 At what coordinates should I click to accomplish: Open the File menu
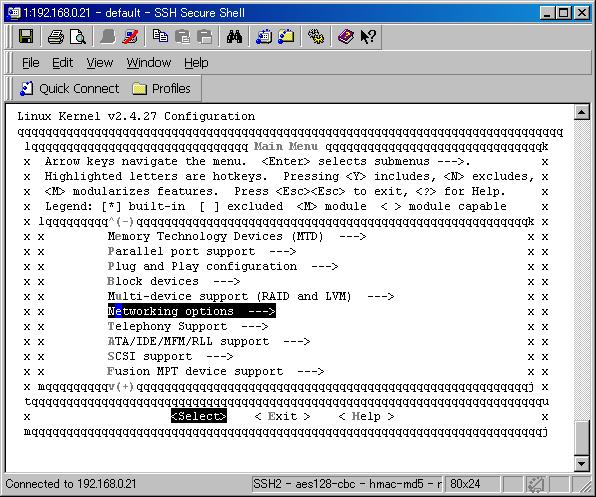click(30, 63)
